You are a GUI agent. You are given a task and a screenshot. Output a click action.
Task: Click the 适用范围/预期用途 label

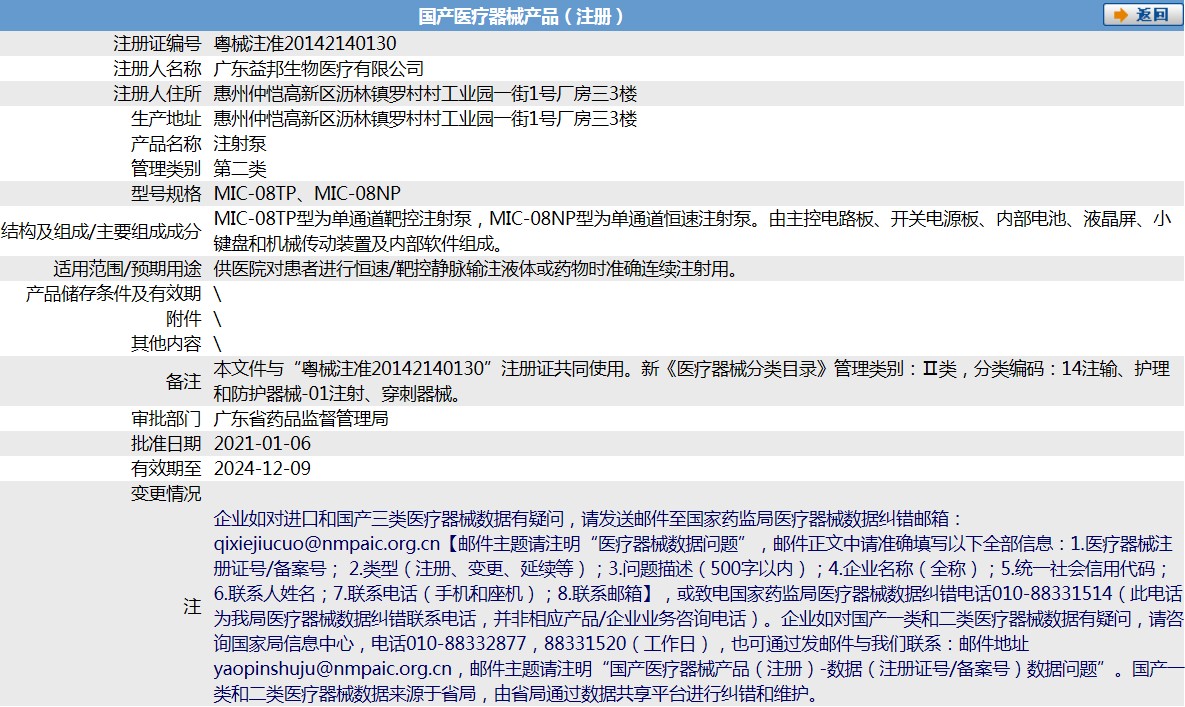click(127, 269)
